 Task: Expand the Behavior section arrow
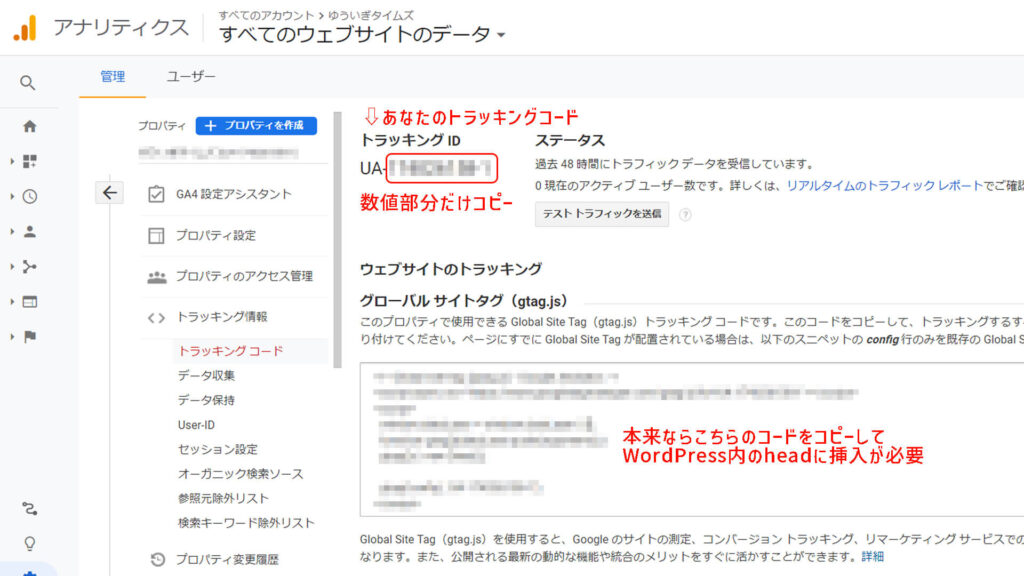[x=12, y=302]
